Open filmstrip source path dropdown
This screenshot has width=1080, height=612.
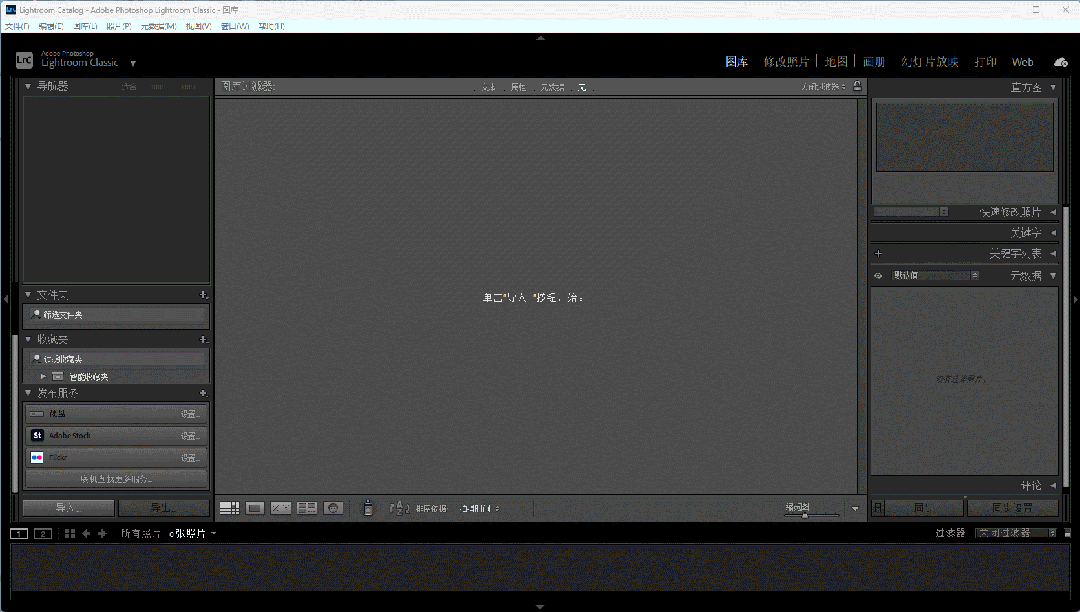click(x=214, y=534)
